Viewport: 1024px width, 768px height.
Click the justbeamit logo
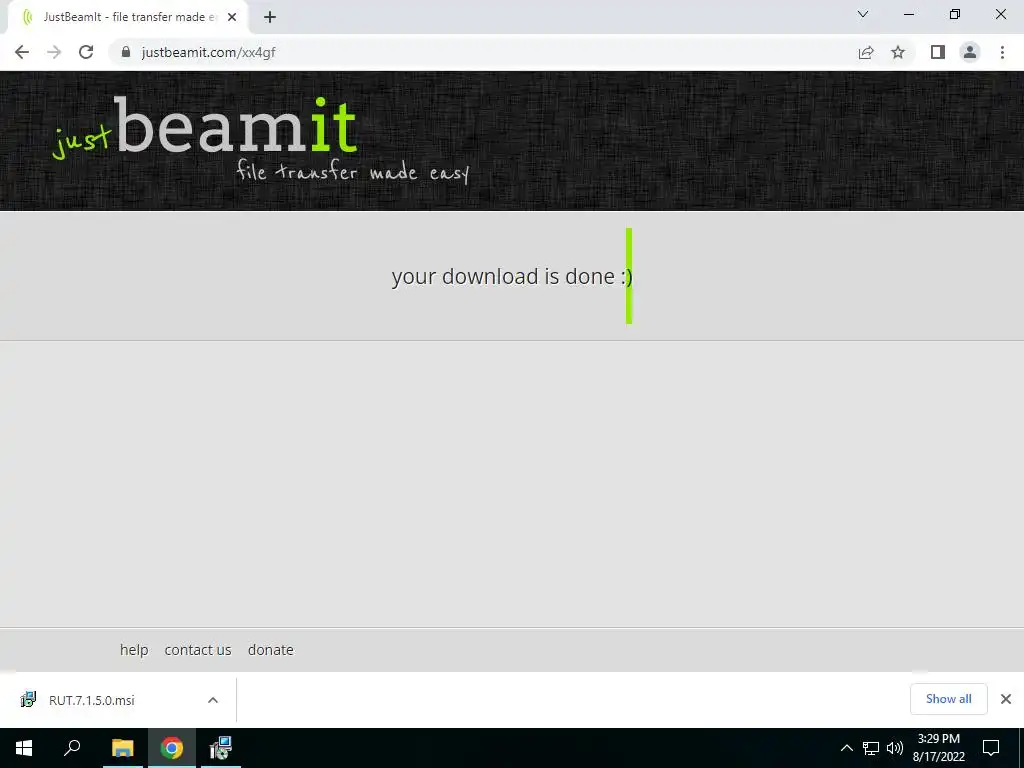pyautogui.click(x=205, y=127)
